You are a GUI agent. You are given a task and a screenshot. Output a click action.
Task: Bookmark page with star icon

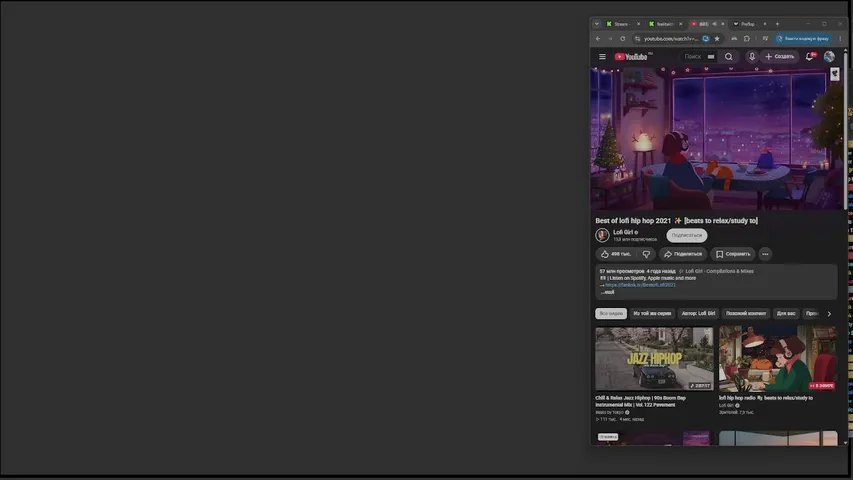point(717,39)
